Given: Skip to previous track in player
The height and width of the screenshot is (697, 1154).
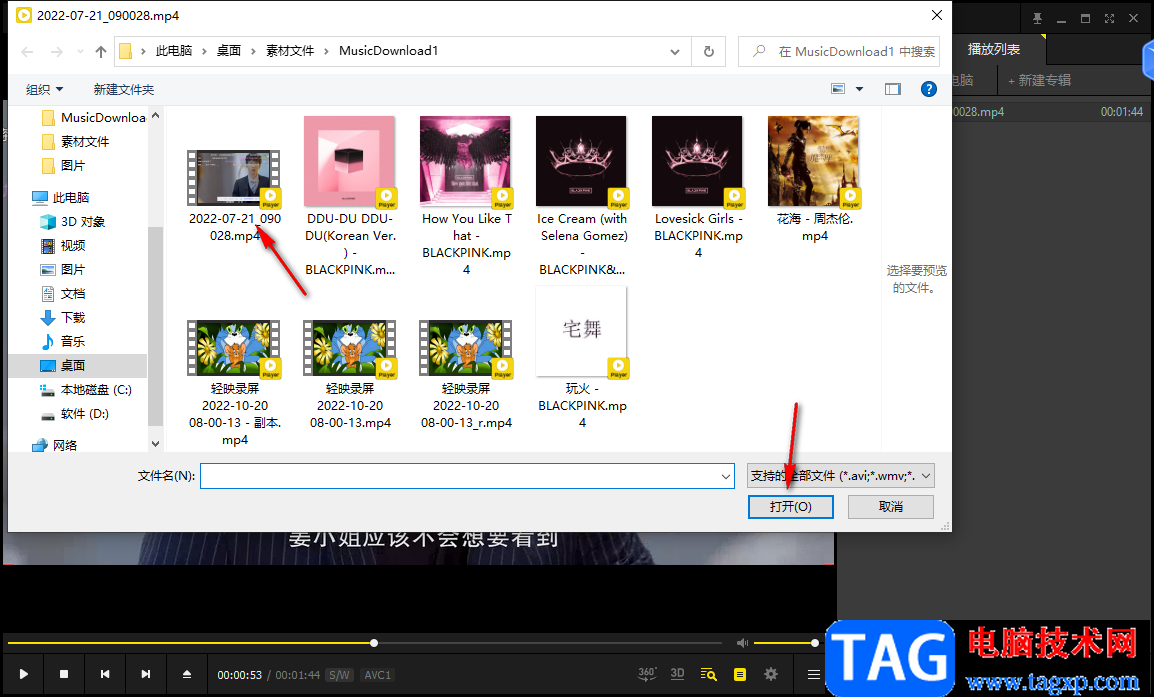Looking at the screenshot, I should click(105, 674).
